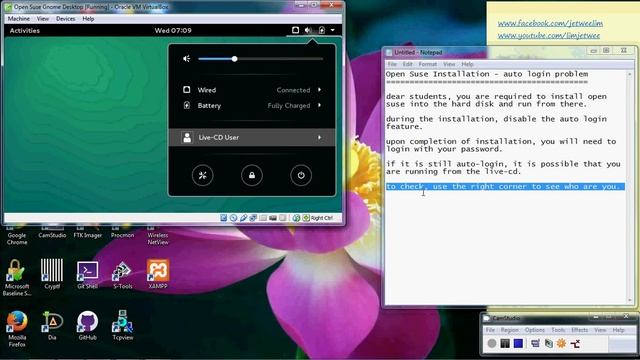This screenshot has width=640, height=360.
Task: Open the Notepad File menu
Action: 392,64
